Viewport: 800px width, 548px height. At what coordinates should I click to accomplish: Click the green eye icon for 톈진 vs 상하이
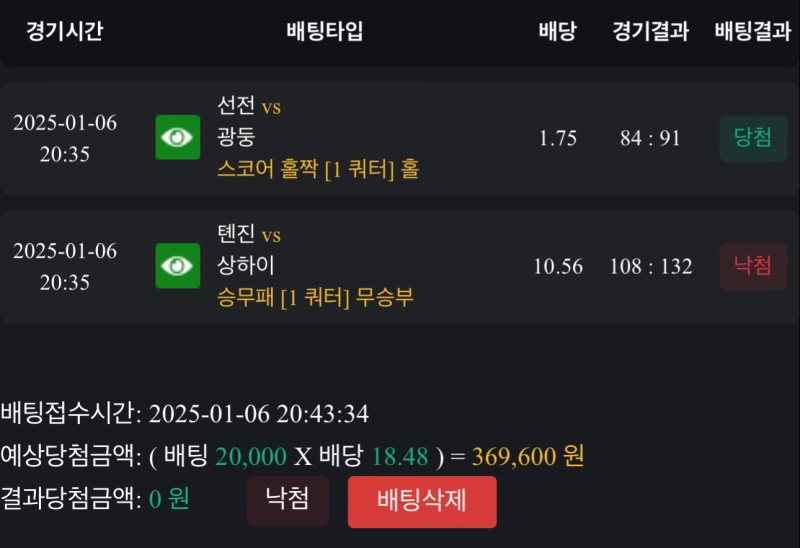pos(178,266)
